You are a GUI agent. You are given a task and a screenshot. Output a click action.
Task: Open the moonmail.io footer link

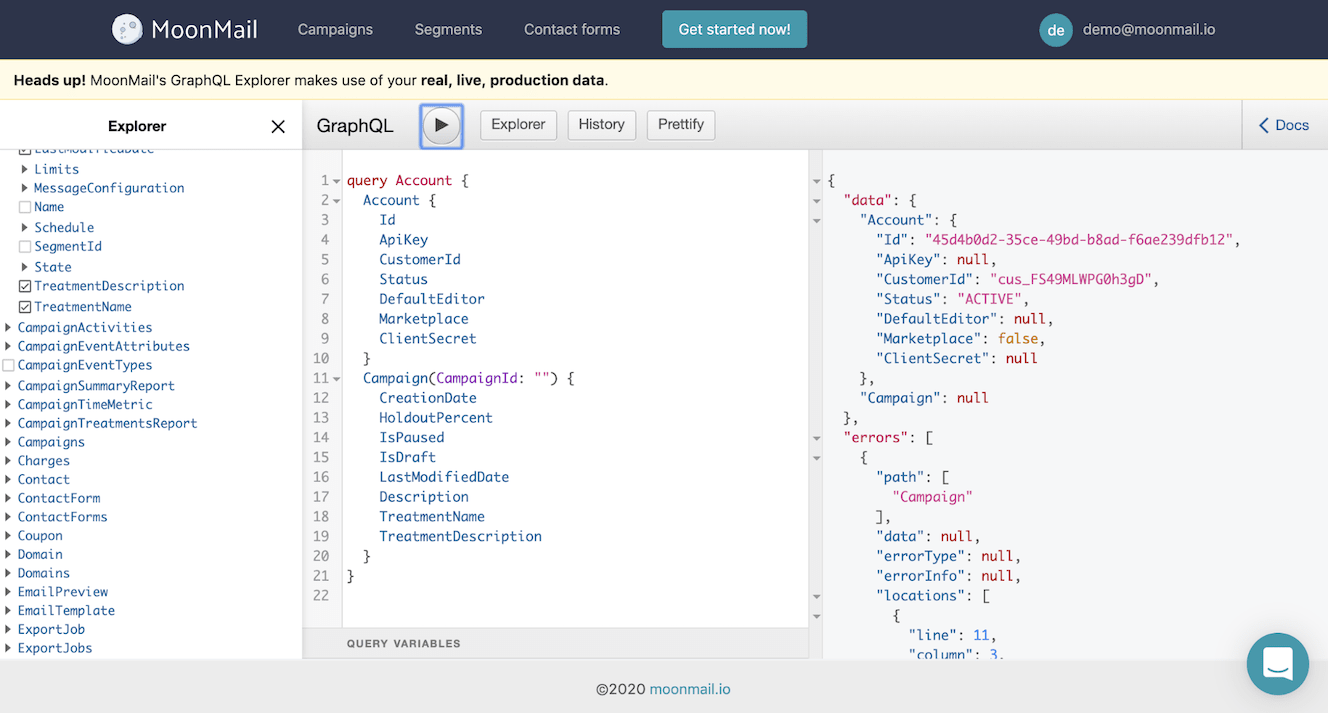point(690,689)
